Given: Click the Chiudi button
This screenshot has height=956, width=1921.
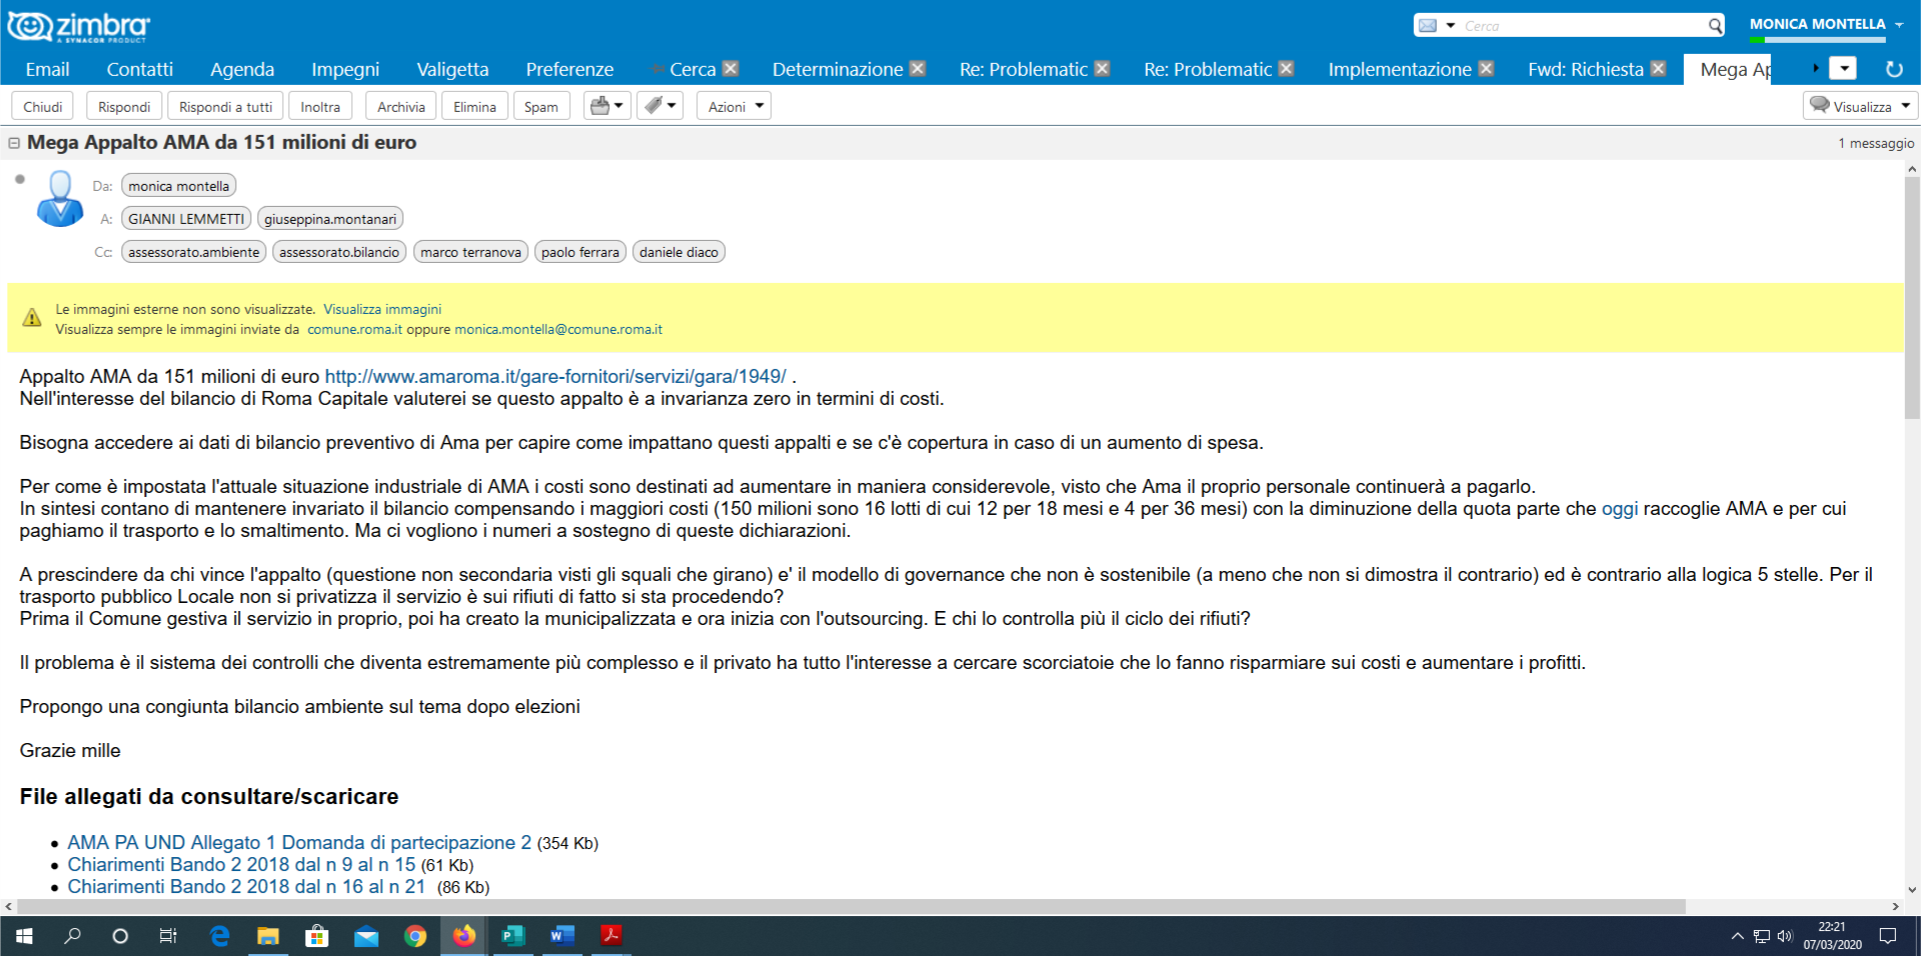Looking at the screenshot, I should tap(43, 106).
